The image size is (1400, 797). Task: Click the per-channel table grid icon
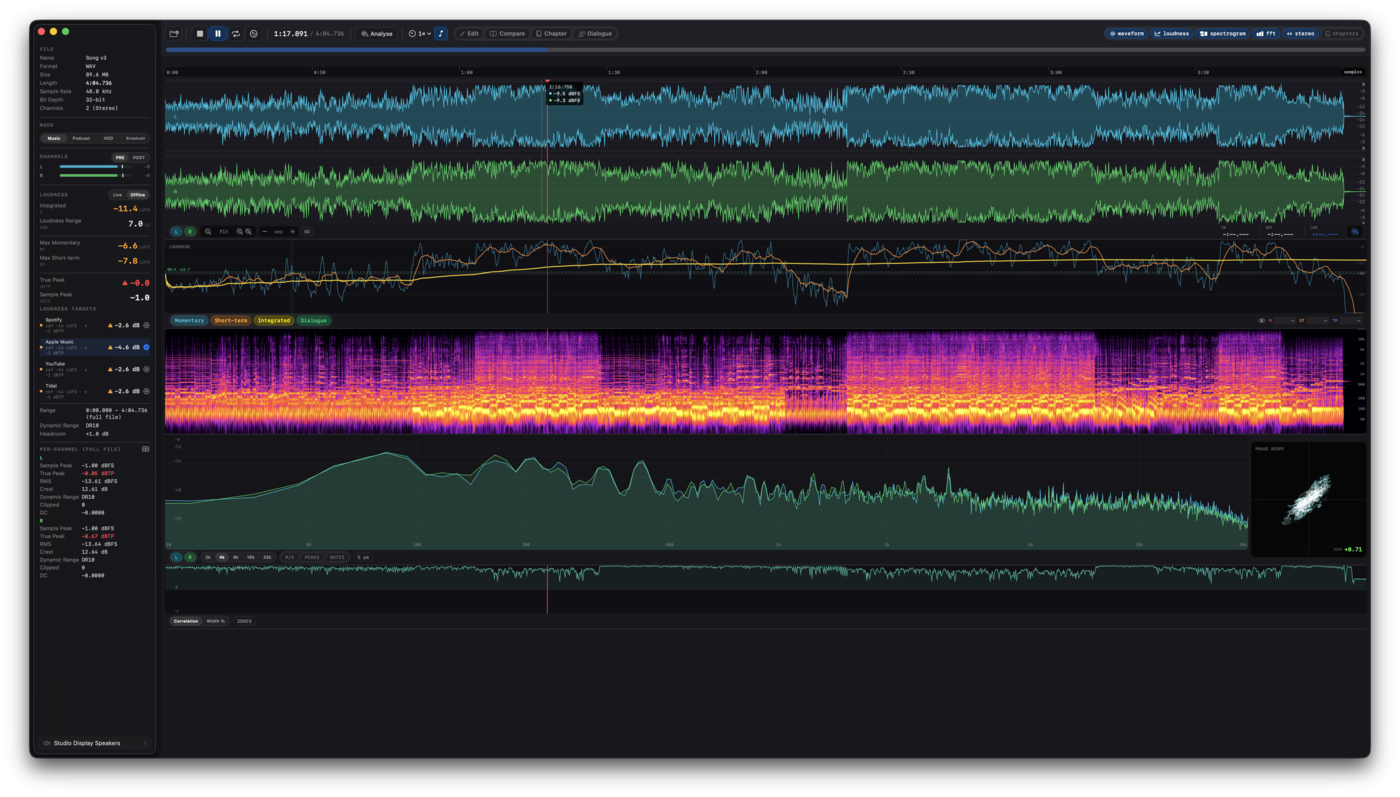(x=145, y=449)
